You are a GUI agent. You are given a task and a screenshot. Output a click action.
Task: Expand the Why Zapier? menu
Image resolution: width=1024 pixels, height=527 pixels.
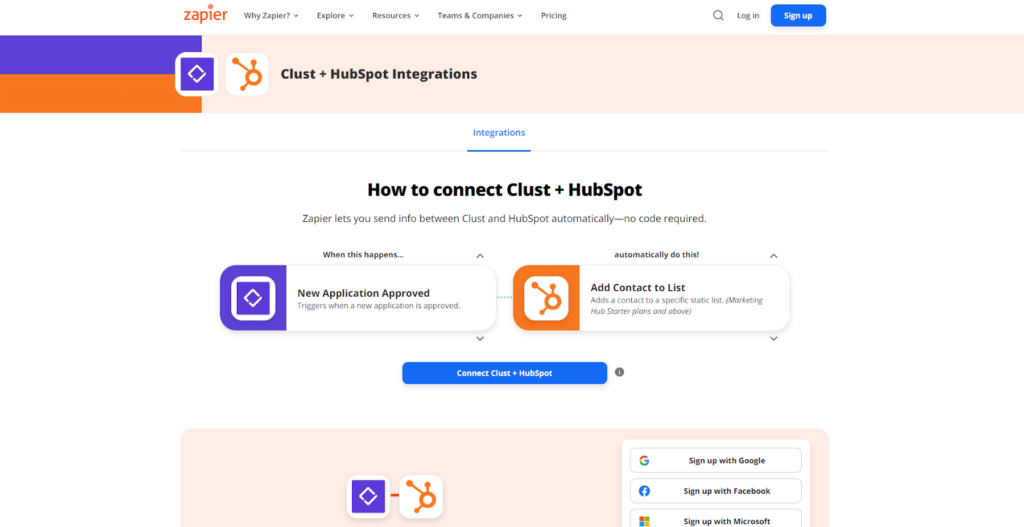271,16
